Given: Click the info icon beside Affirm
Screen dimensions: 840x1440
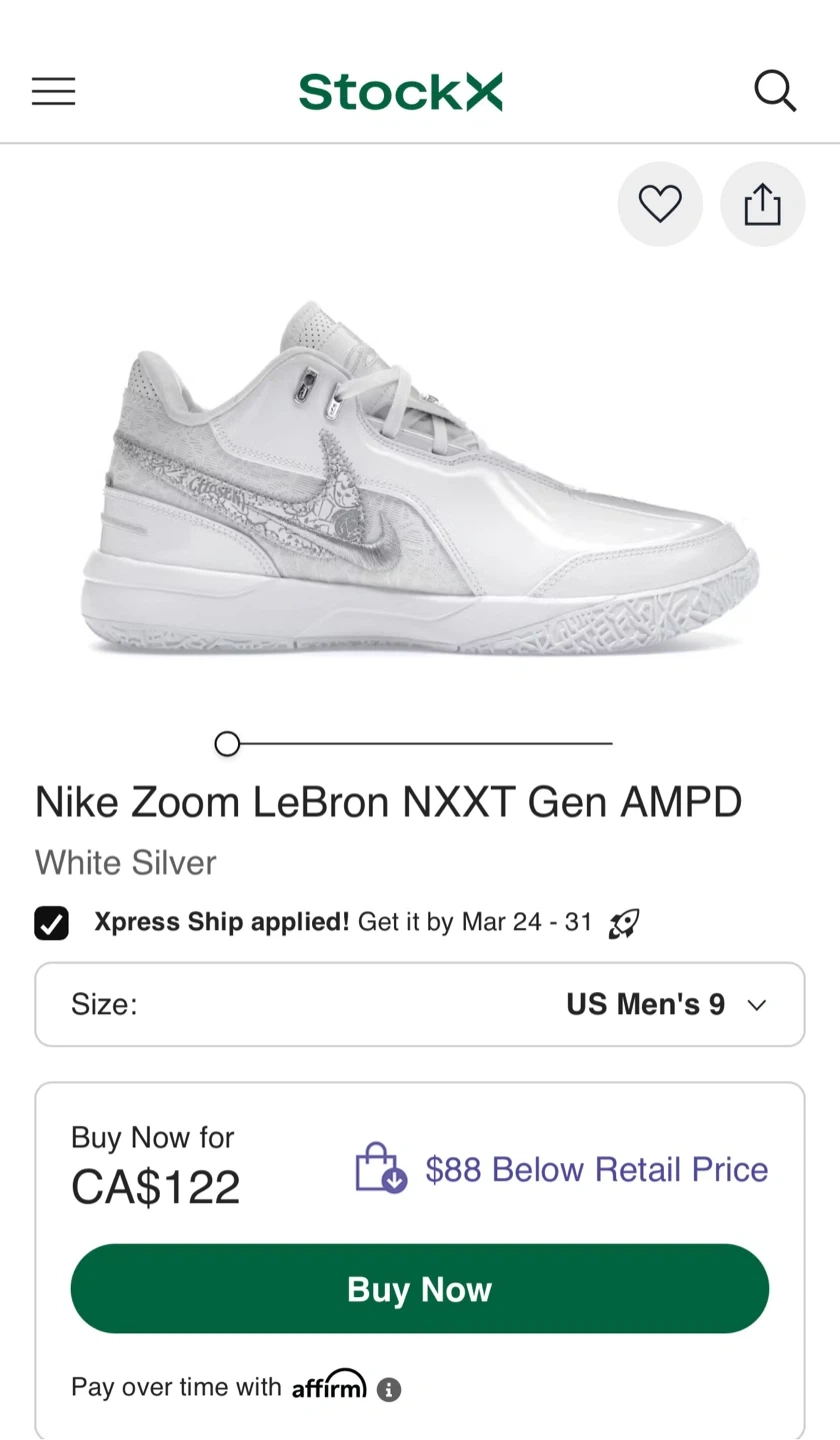Looking at the screenshot, I should point(389,1389).
